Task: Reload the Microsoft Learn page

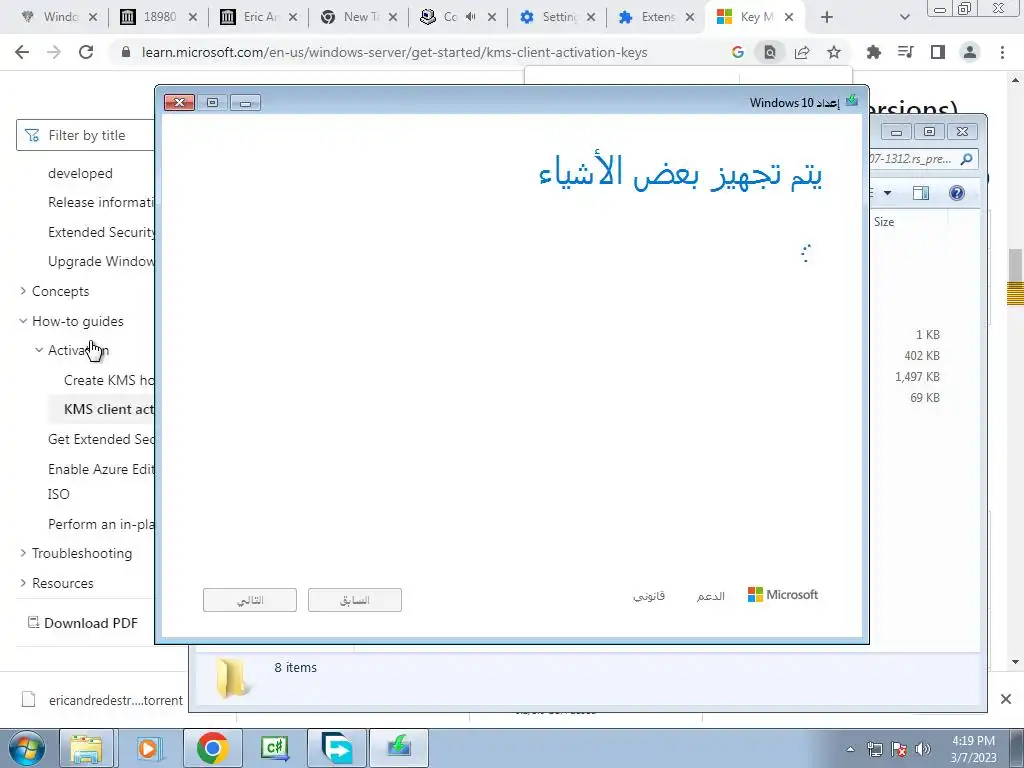Action: click(x=86, y=52)
